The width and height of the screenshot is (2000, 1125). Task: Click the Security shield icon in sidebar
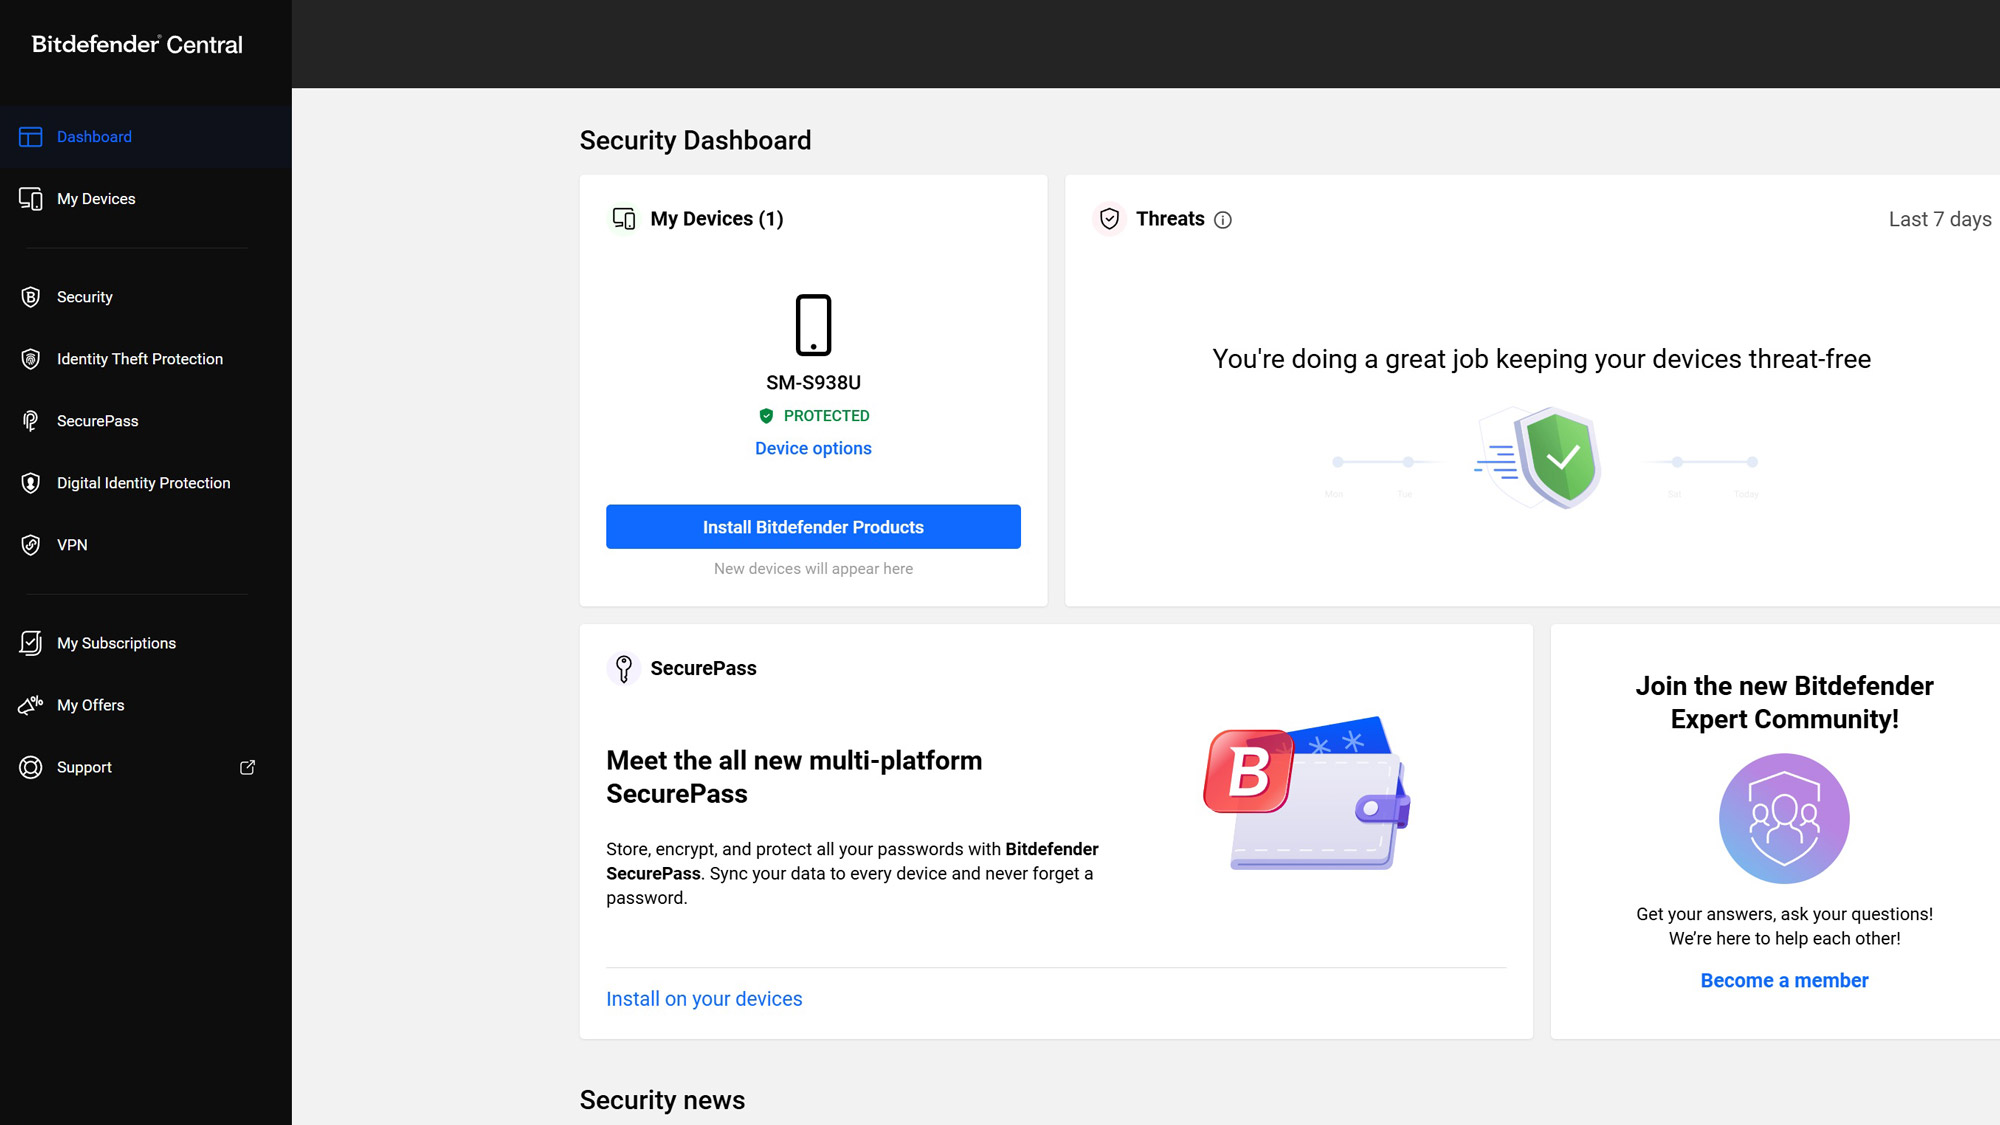click(x=31, y=297)
